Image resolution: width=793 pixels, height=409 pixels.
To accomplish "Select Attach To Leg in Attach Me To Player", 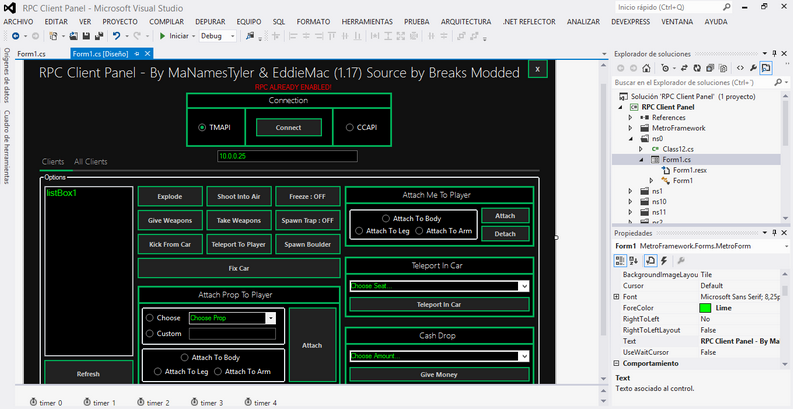I will coord(359,231).
